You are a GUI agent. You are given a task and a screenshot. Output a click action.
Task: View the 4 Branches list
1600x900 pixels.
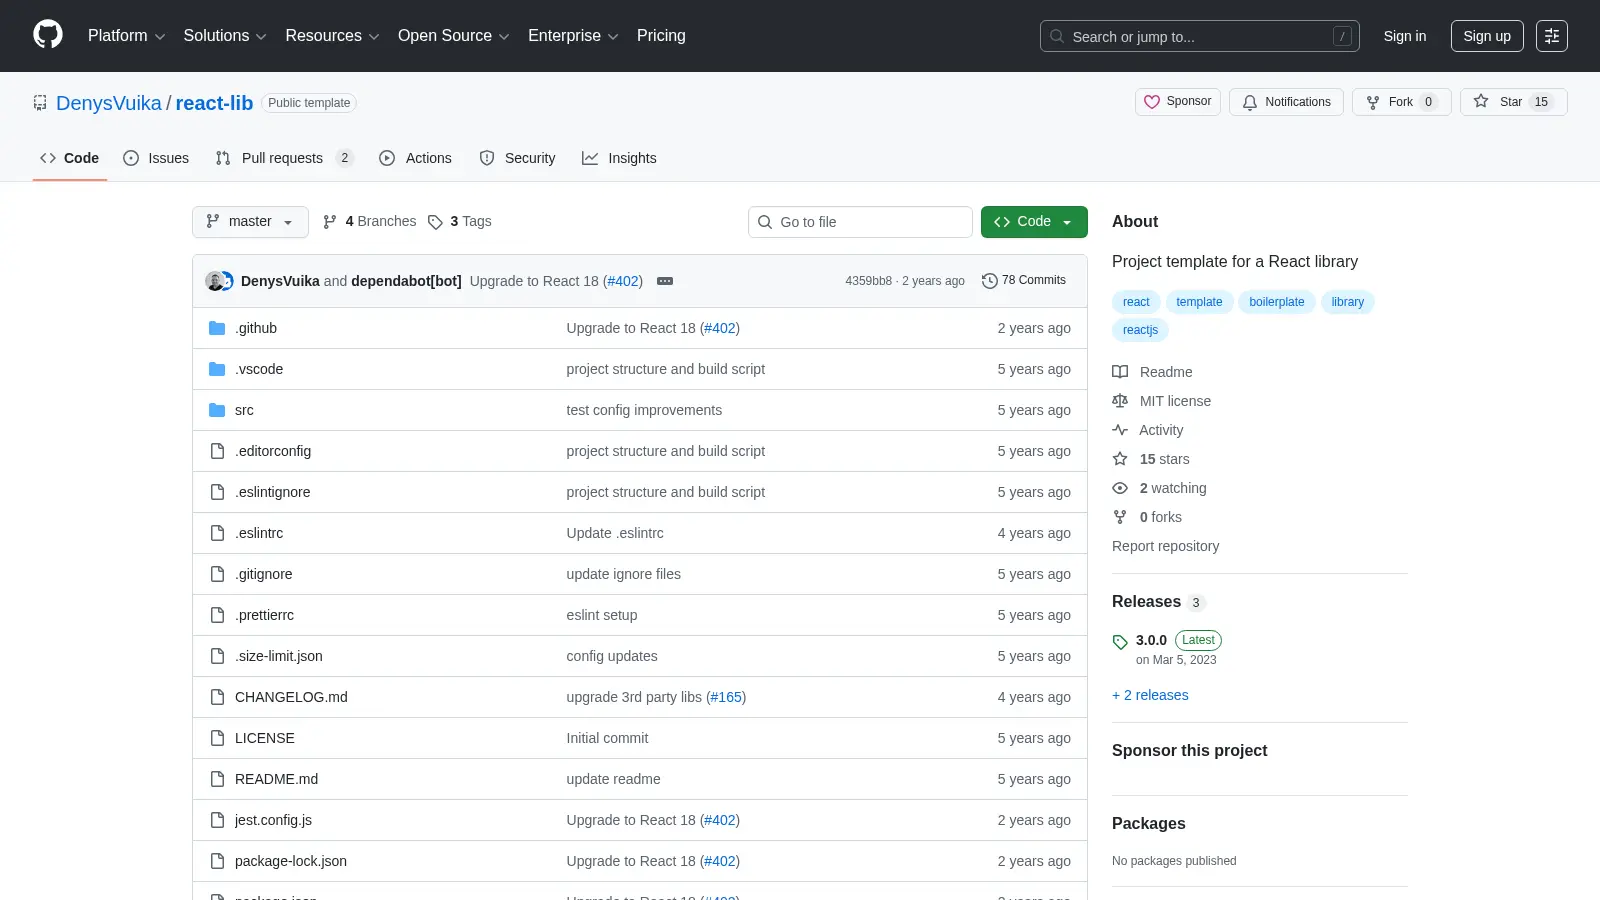pos(369,221)
